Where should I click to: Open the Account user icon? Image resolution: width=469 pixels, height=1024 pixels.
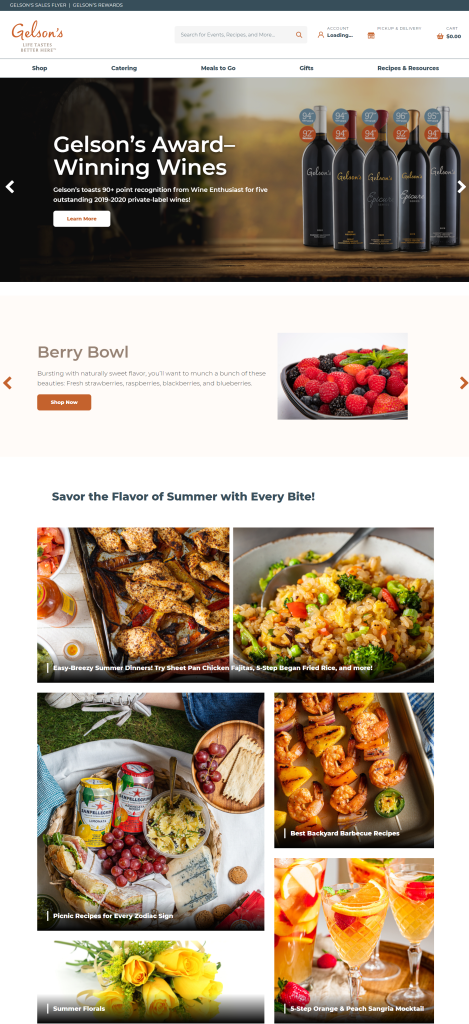[321, 35]
